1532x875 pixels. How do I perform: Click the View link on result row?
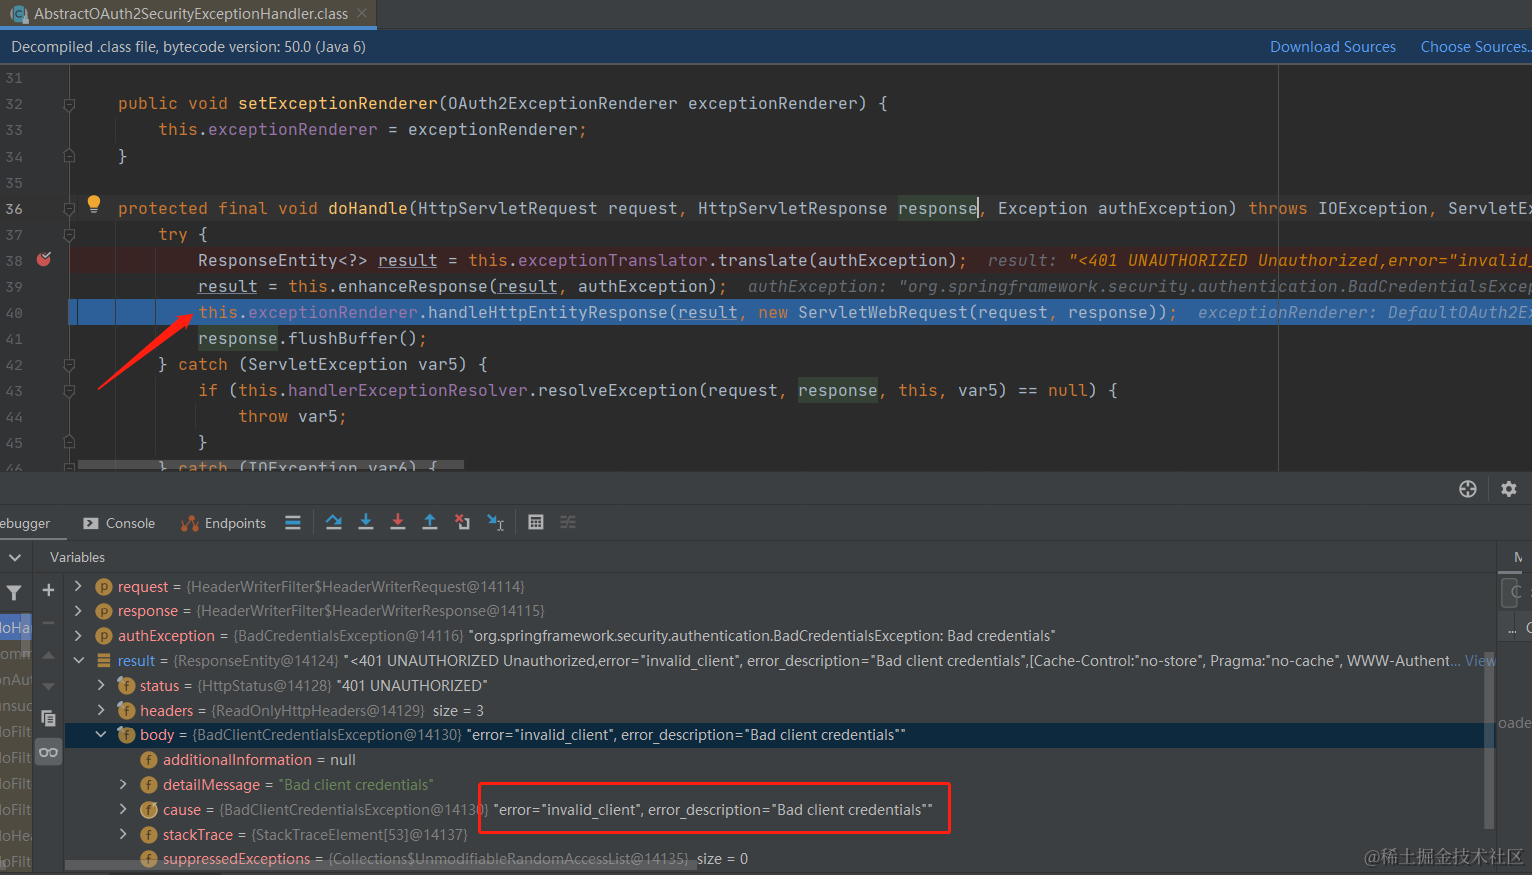point(1480,661)
